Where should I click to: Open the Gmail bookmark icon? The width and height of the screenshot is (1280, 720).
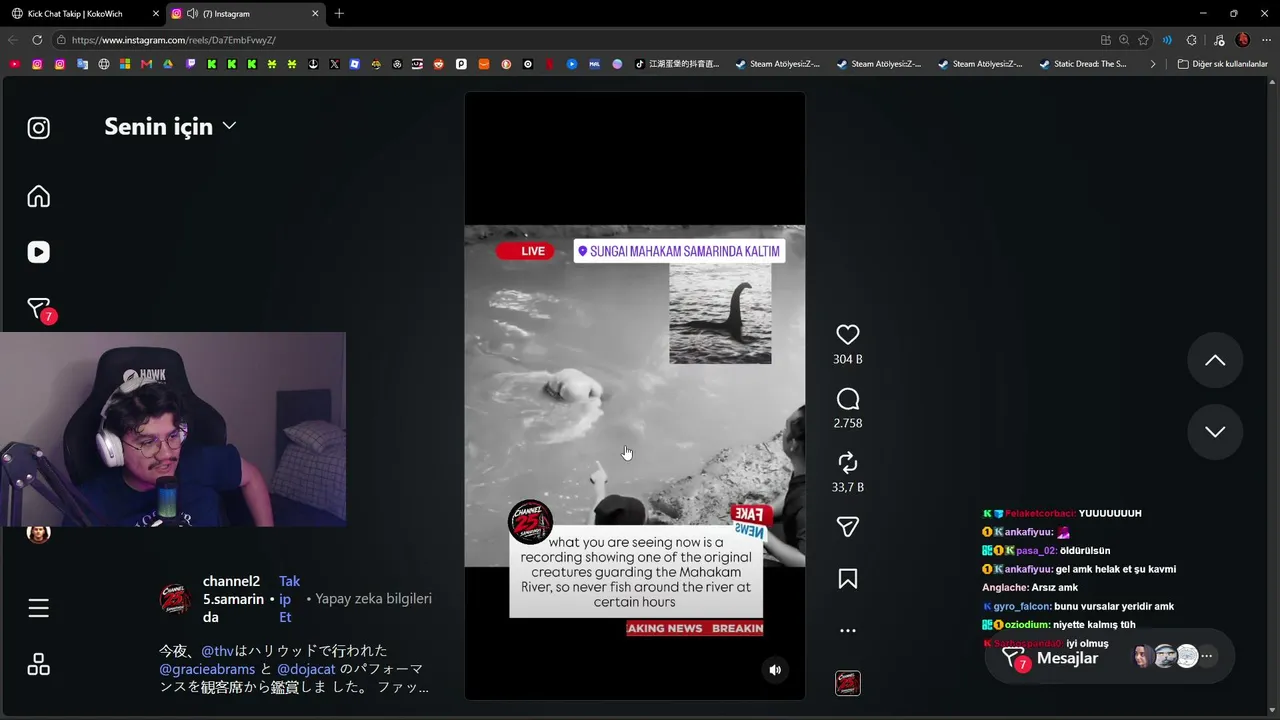146,64
